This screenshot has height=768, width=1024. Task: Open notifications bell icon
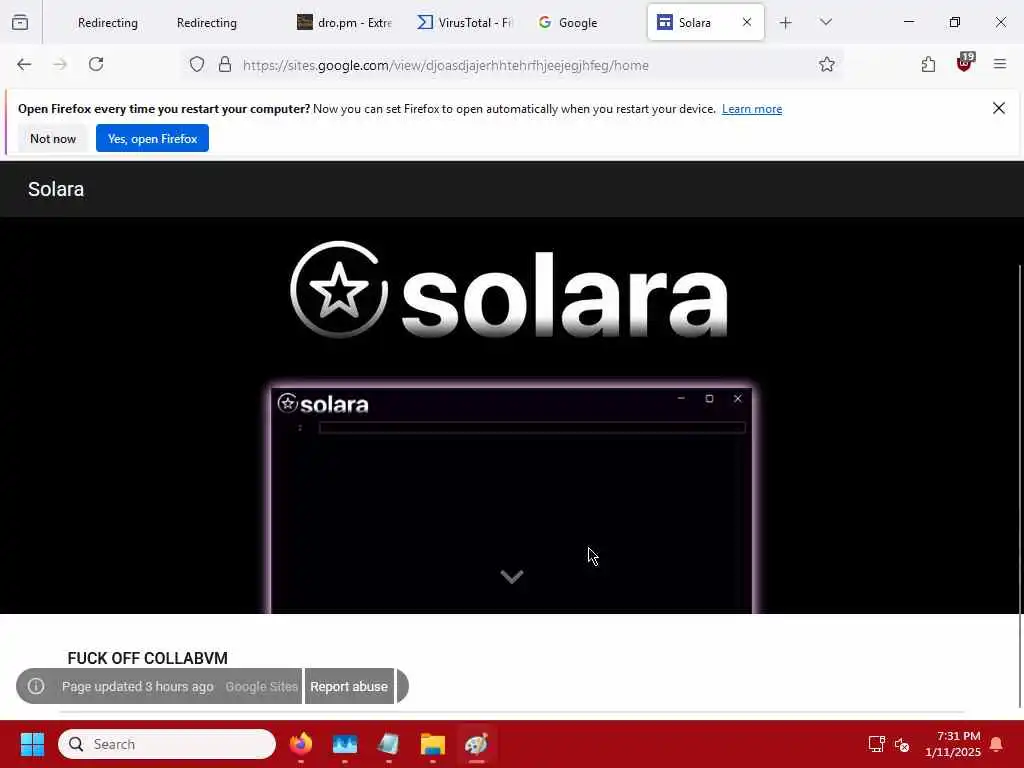point(997,744)
